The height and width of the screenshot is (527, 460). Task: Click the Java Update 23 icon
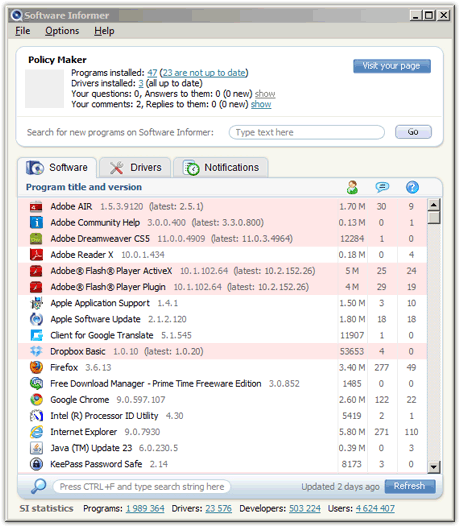[x=36, y=448]
